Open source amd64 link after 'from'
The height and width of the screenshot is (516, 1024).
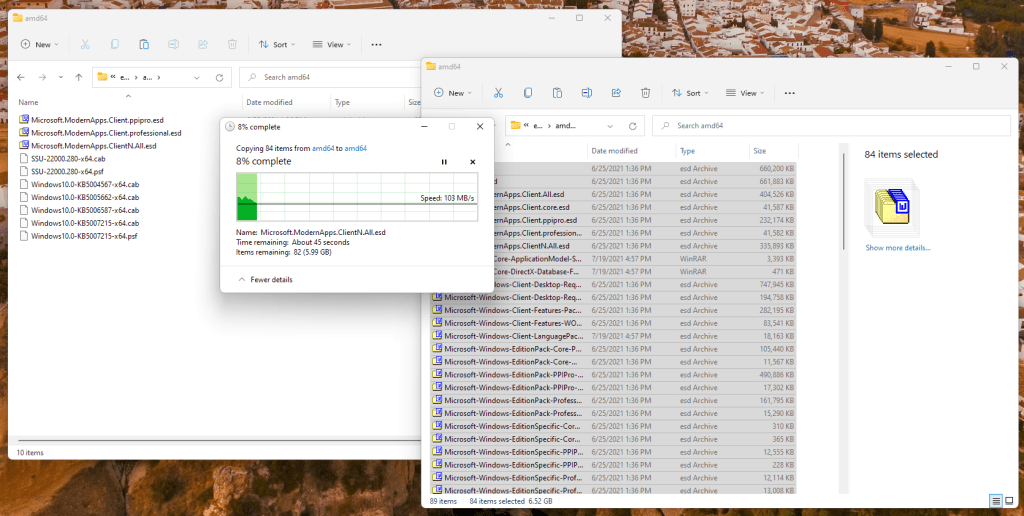click(x=323, y=148)
